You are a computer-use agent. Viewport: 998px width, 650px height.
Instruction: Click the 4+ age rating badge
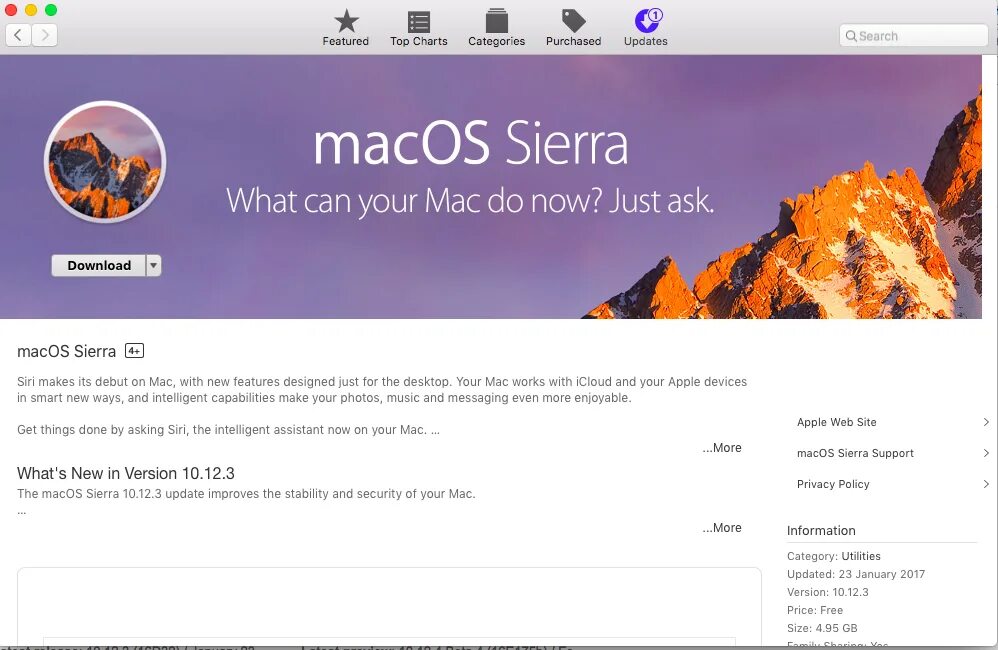point(134,351)
